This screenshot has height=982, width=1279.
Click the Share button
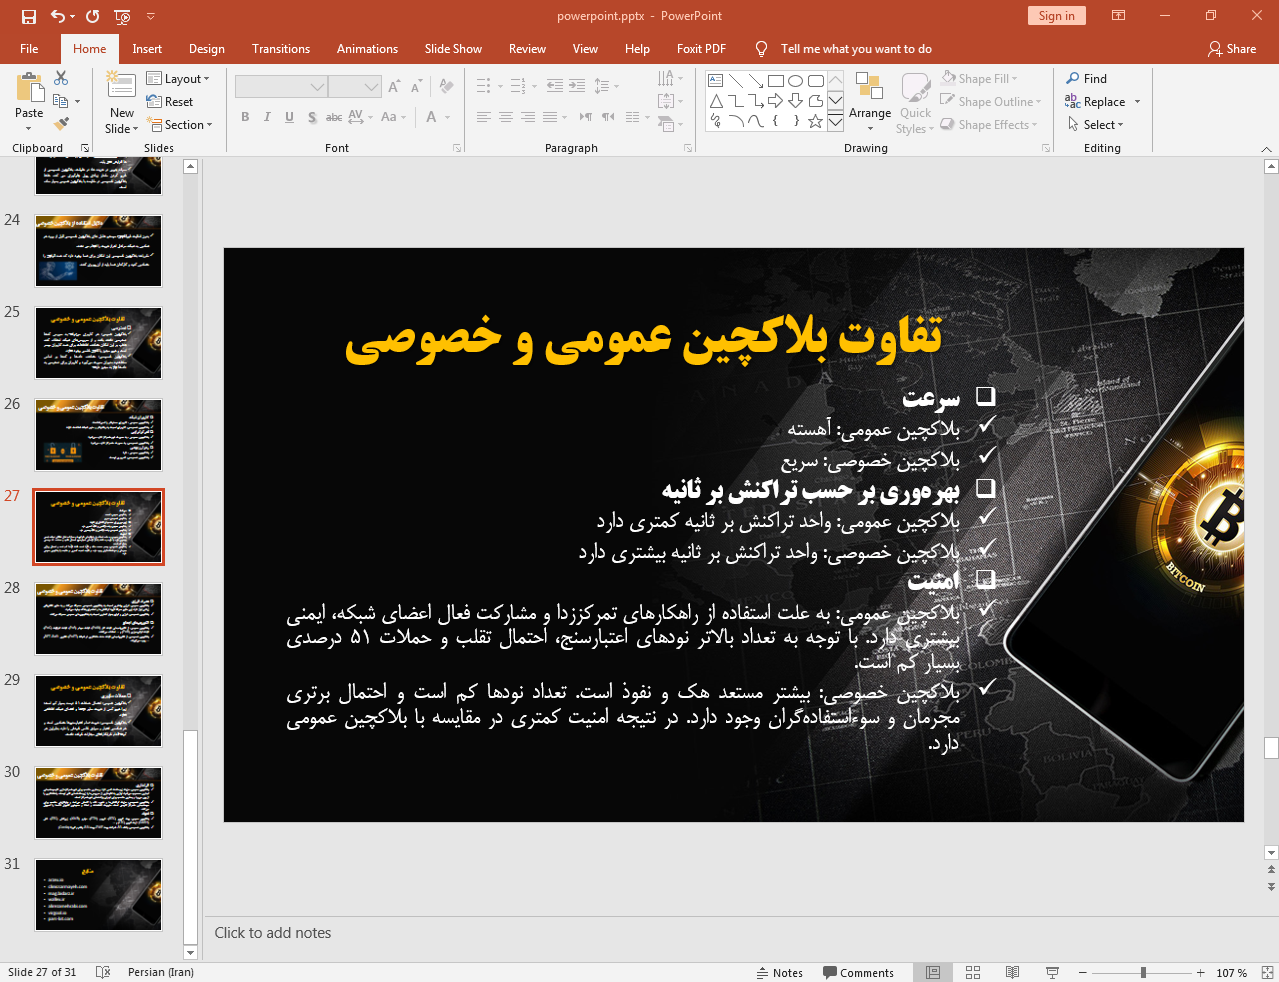point(1232,49)
